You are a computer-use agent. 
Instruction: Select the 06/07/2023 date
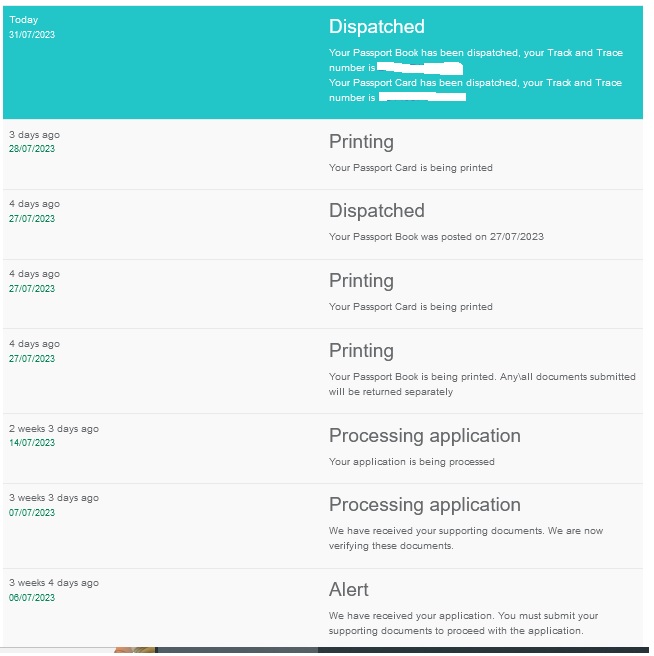click(32, 598)
